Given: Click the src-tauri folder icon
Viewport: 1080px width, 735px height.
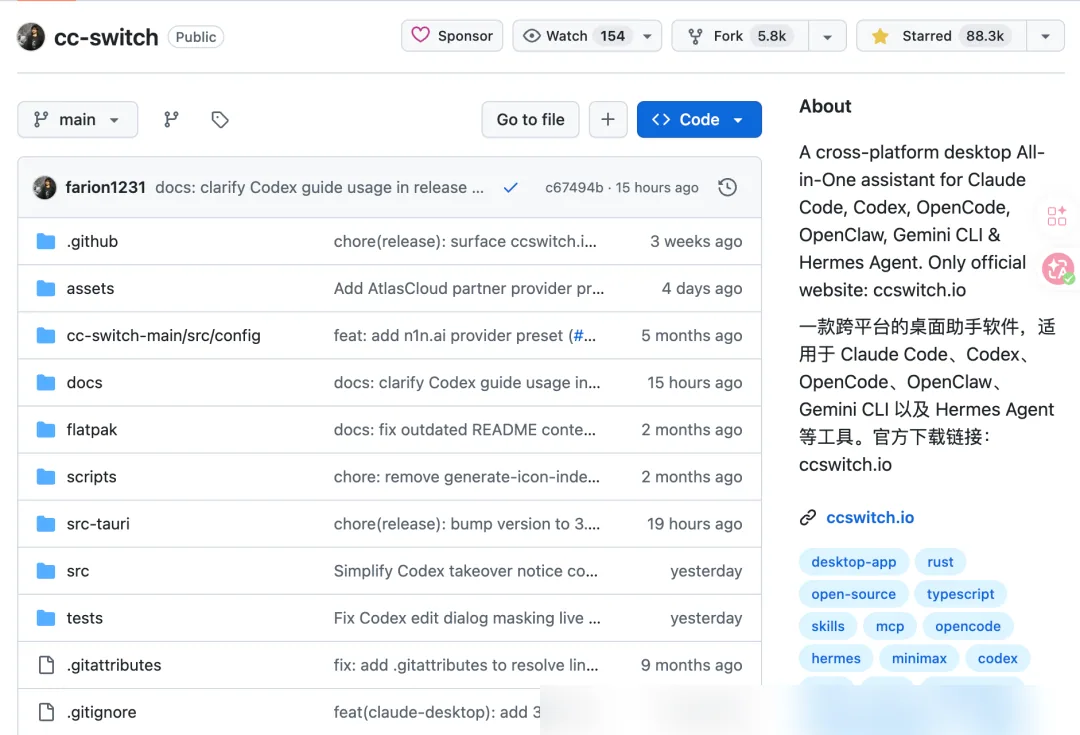Looking at the screenshot, I should pyautogui.click(x=45, y=524).
